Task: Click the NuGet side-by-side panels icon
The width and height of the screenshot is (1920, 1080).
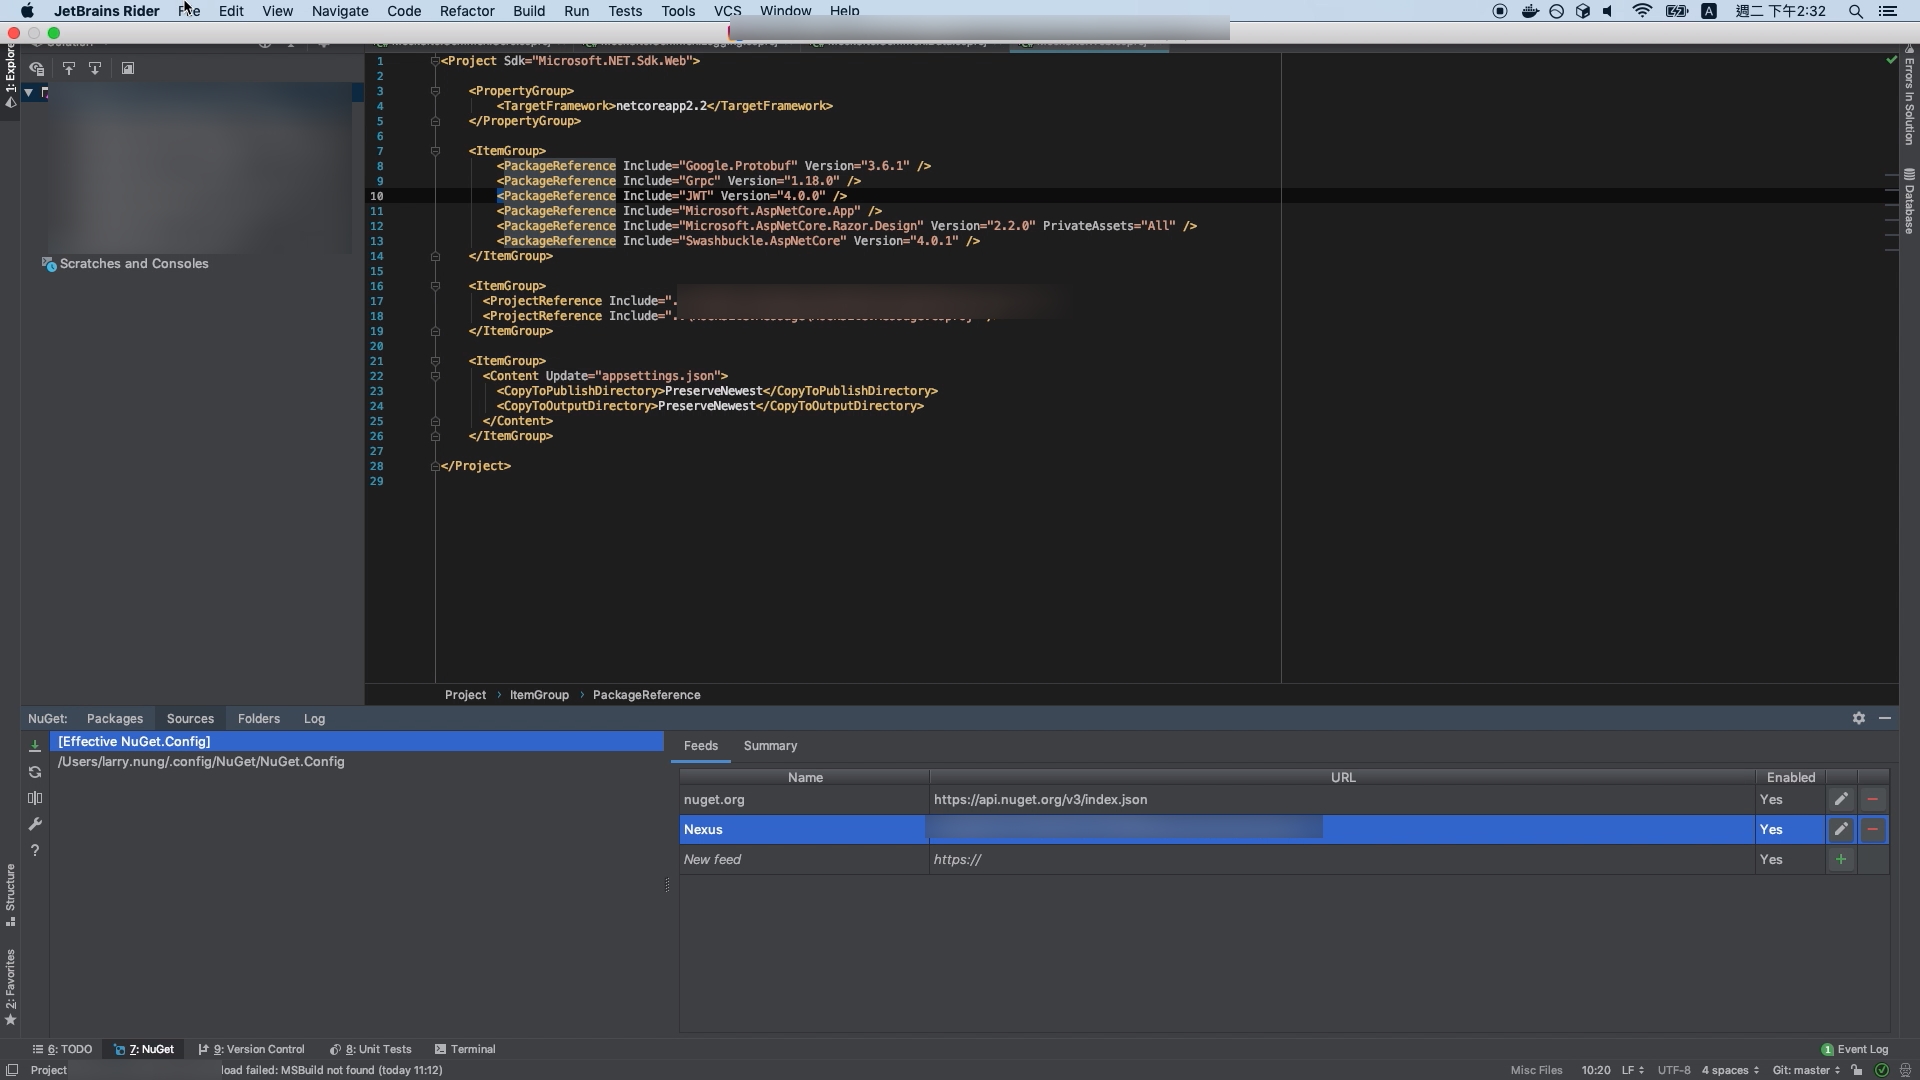Action: point(35,798)
